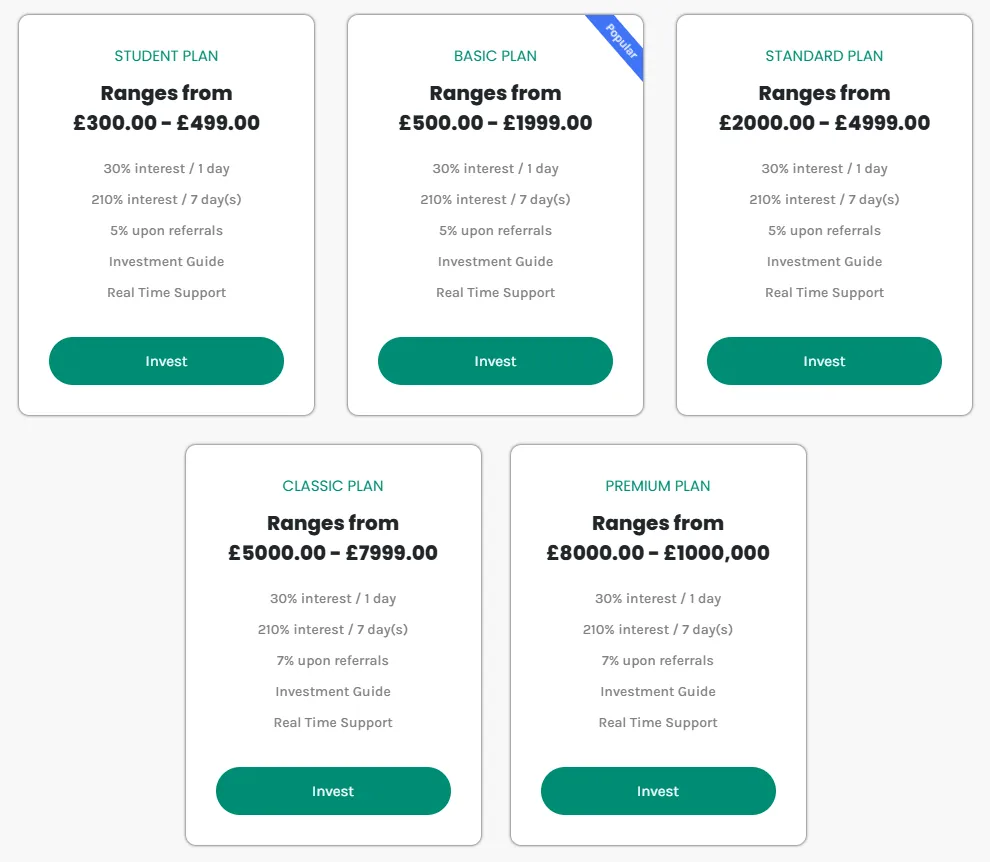This screenshot has width=990, height=862.
Task: Click the £300.00 - £499.00 price range
Action: (166, 123)
